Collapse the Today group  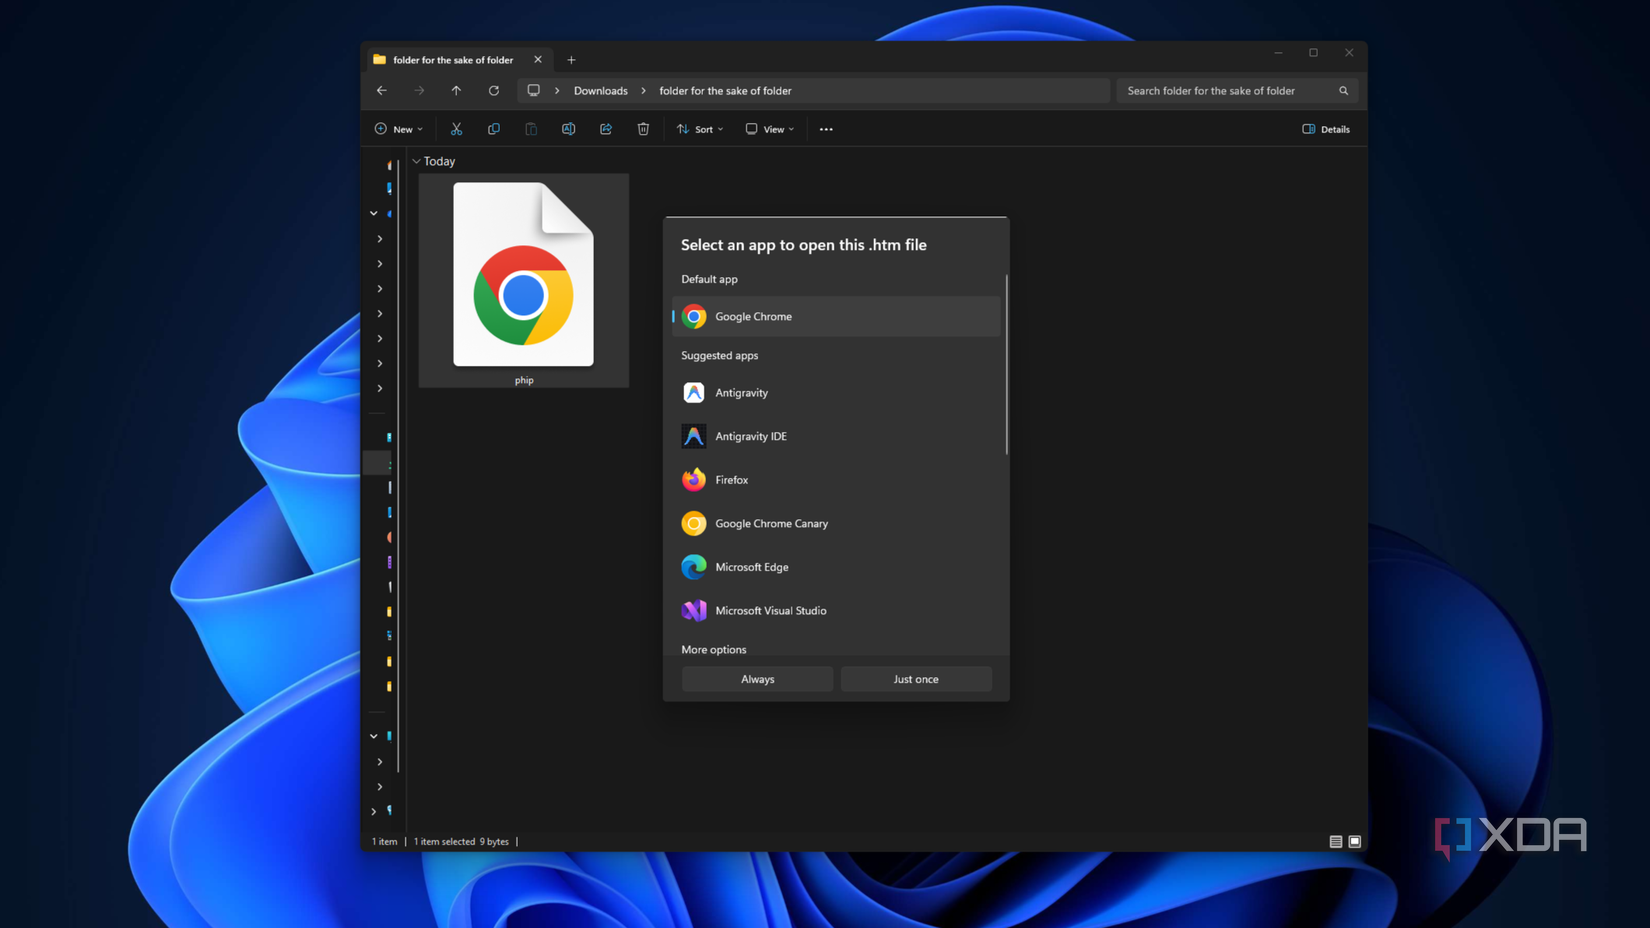(416, 161)
